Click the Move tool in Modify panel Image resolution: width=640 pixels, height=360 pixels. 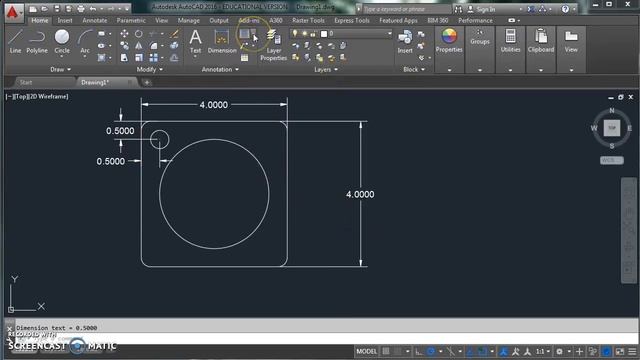click(124, 33)
